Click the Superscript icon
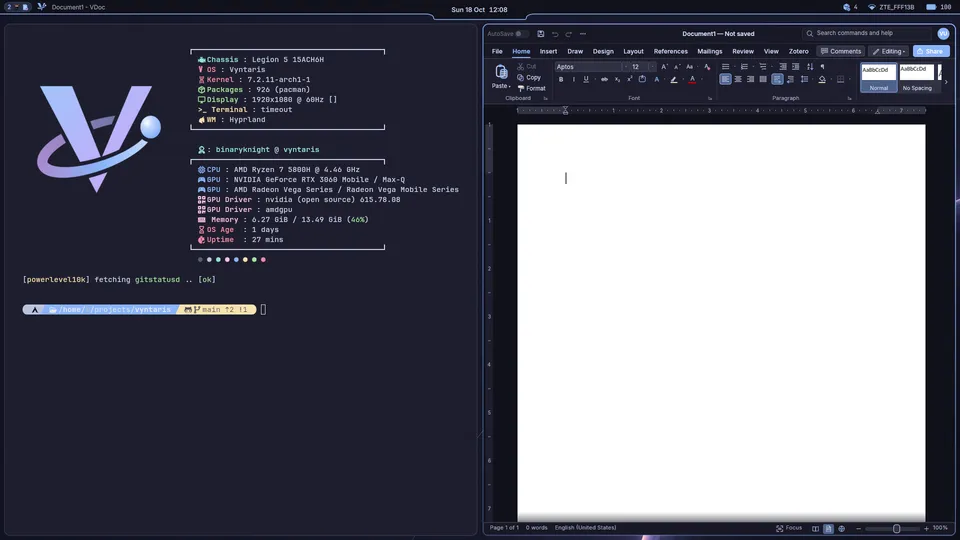960x540 pixels. point(629,79)
